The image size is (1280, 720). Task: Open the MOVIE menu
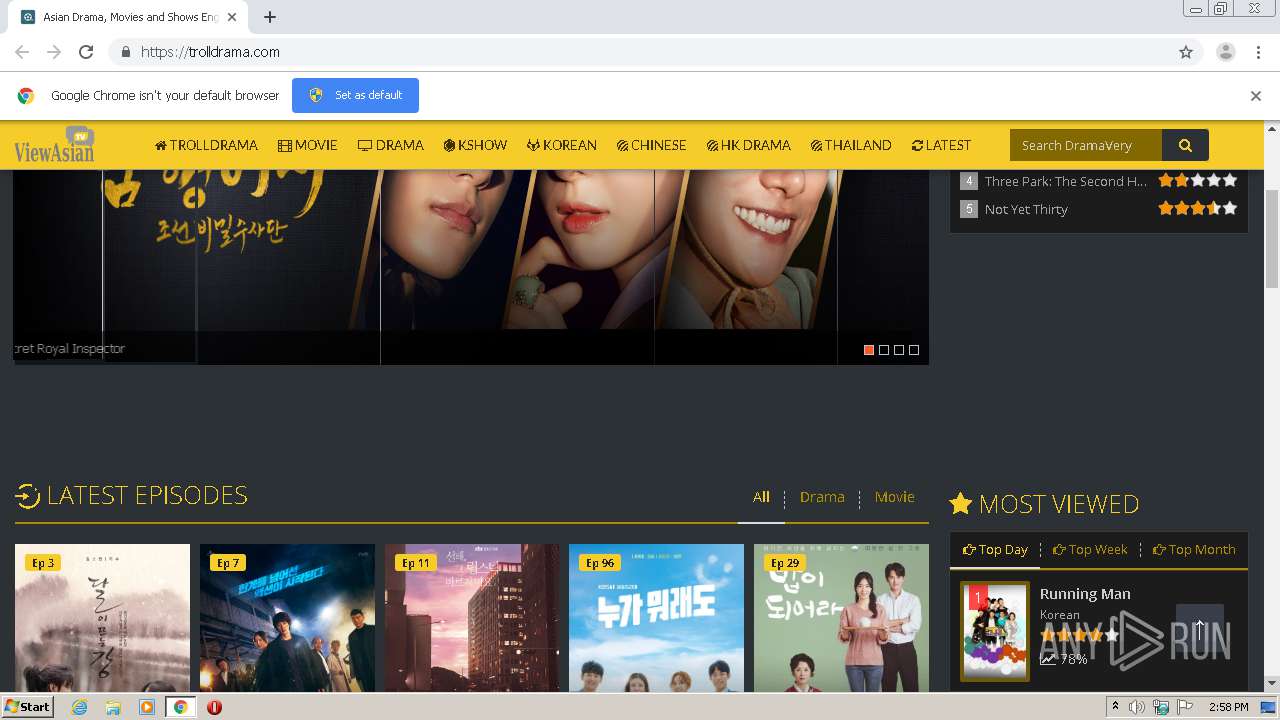[308, 145]
